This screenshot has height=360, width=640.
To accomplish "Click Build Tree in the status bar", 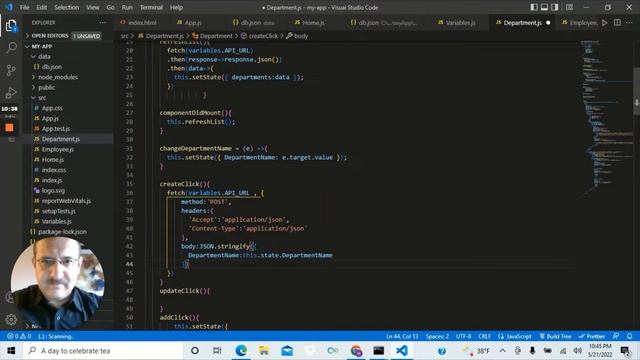I will [555, 336].
